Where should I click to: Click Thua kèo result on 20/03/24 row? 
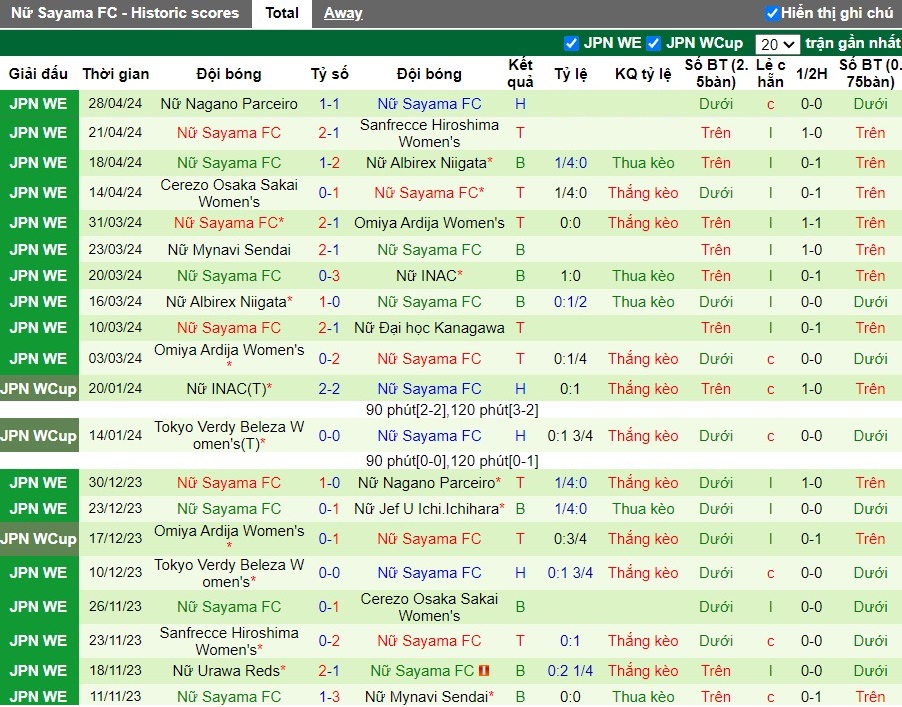(643, 276)
